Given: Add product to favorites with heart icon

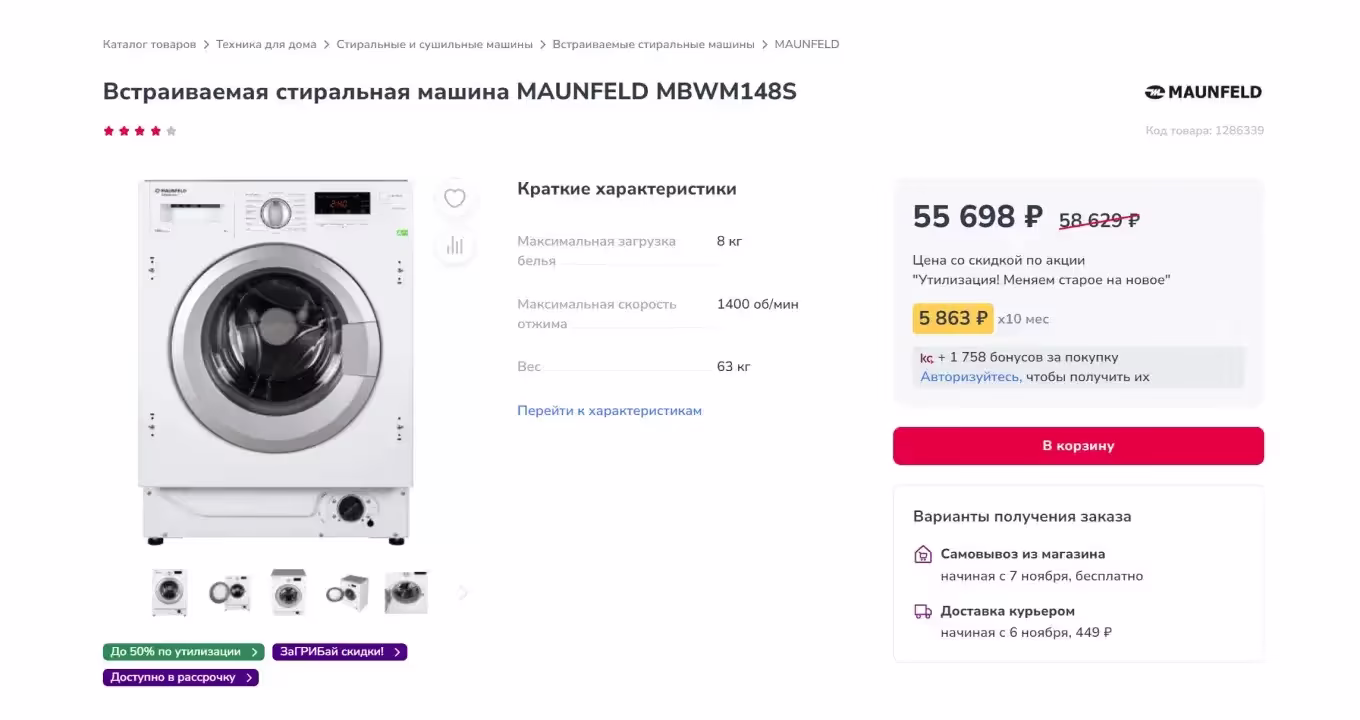Looking at the screenshot, I should (455, 198).
